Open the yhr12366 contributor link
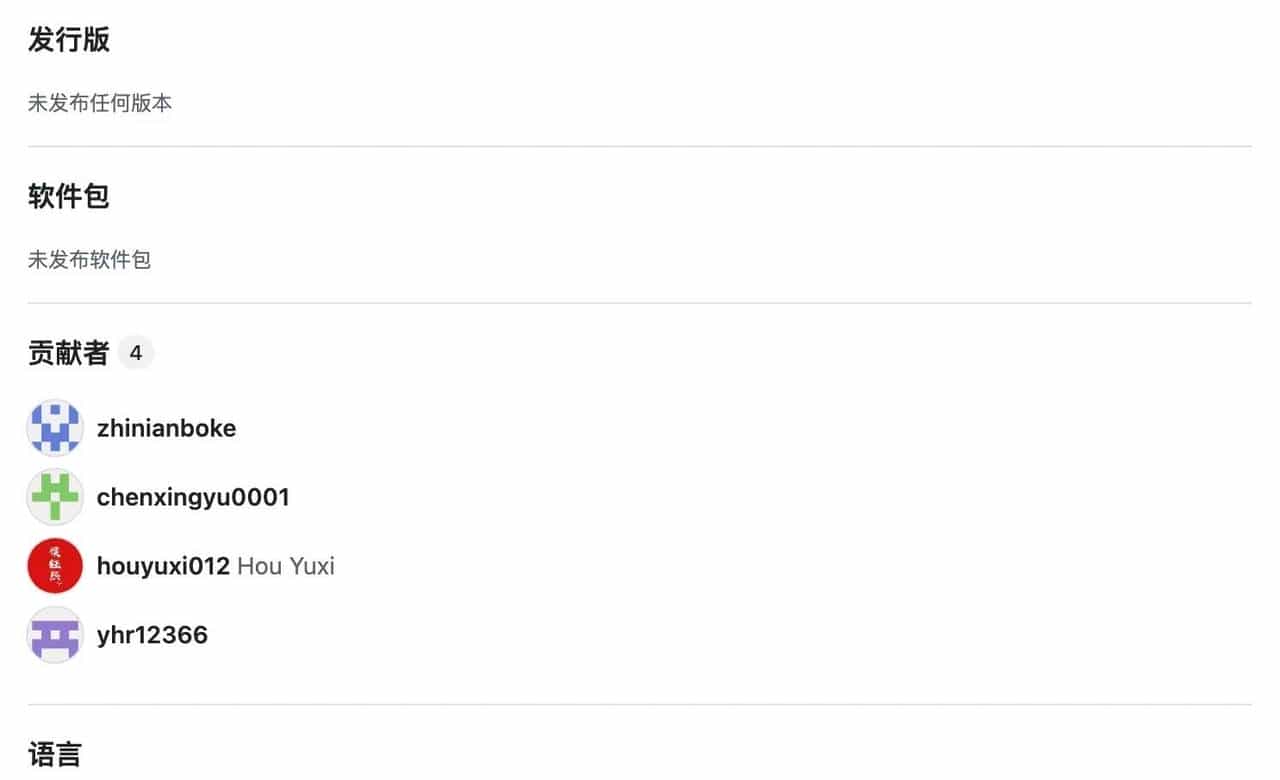Viewport: 1280px width, 780px height. click(152, 635)
